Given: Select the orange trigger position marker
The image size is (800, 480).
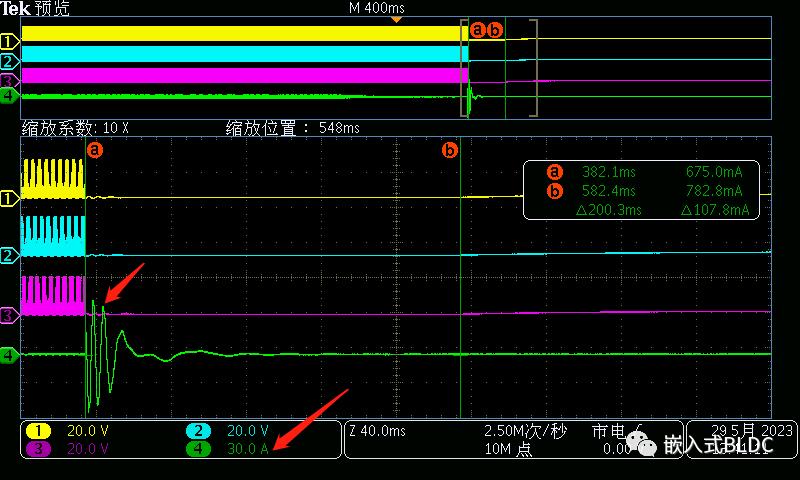Looking at the screenshot, I should tap(396, 20).
